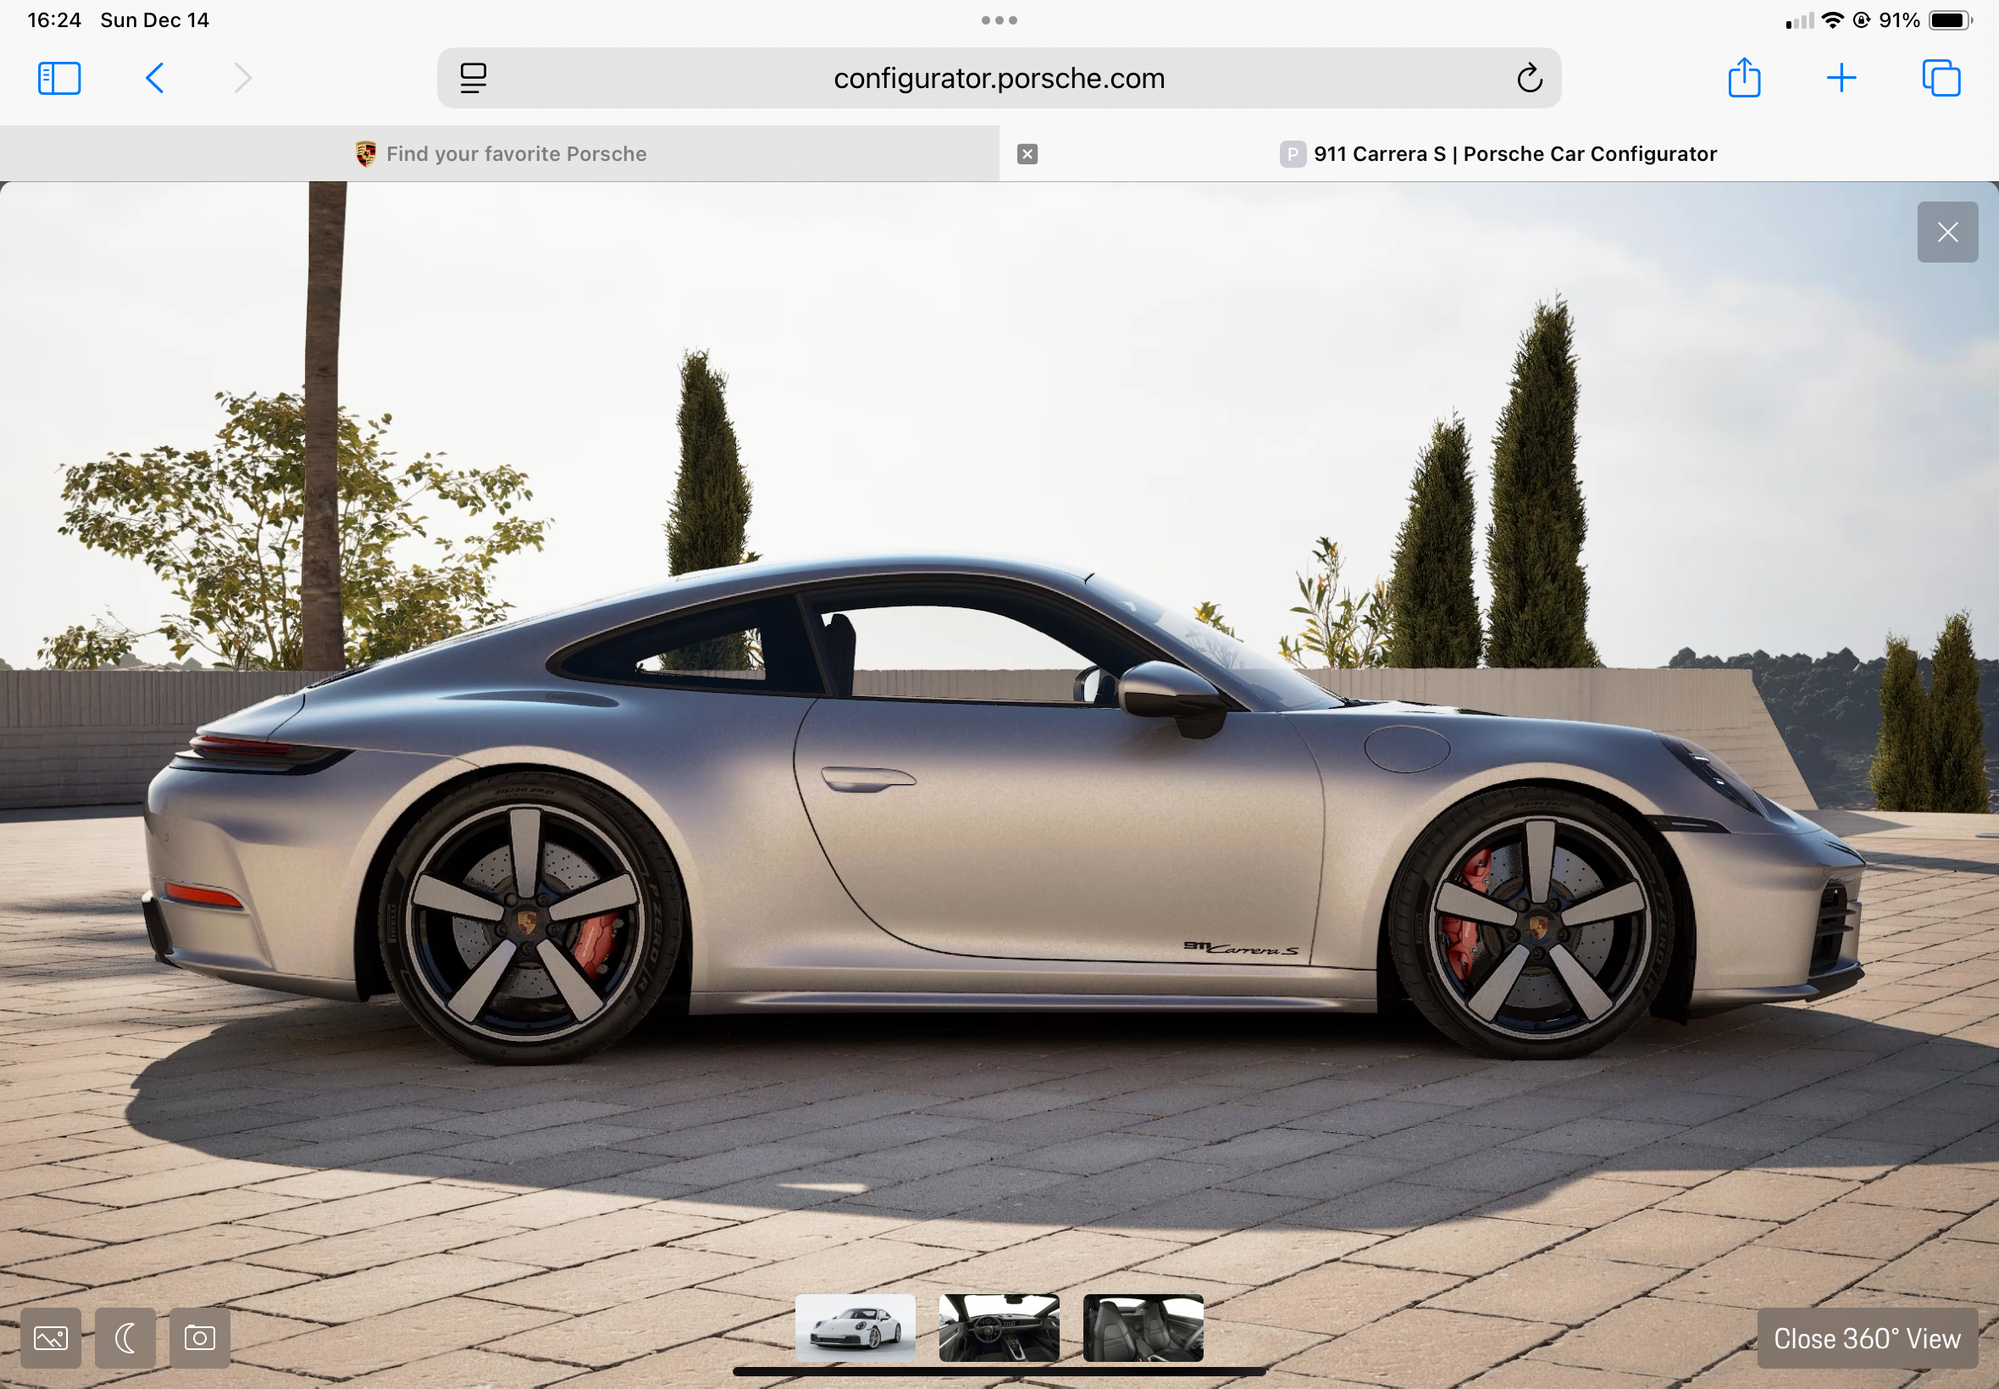Screen dimensions: 1999x1389
Task: Go back to the previous page
Action: tap(155, 78)
